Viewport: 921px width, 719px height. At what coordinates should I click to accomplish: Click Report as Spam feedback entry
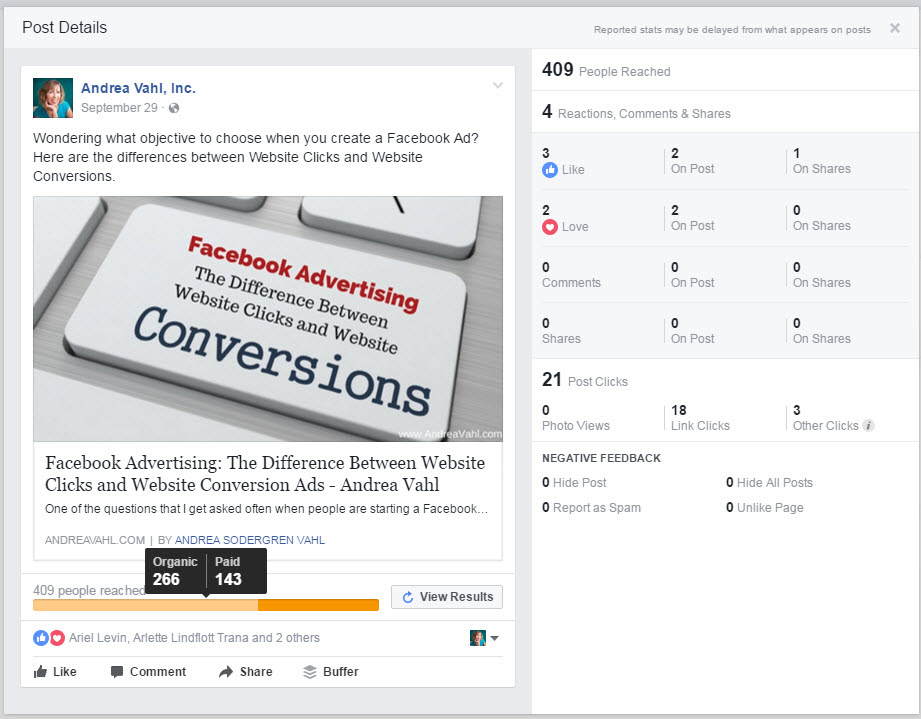tap(591, 508)
